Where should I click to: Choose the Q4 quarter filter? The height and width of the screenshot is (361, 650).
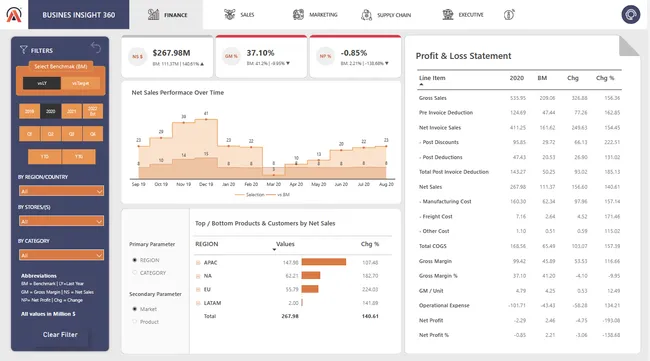click(x=93, y=134)
